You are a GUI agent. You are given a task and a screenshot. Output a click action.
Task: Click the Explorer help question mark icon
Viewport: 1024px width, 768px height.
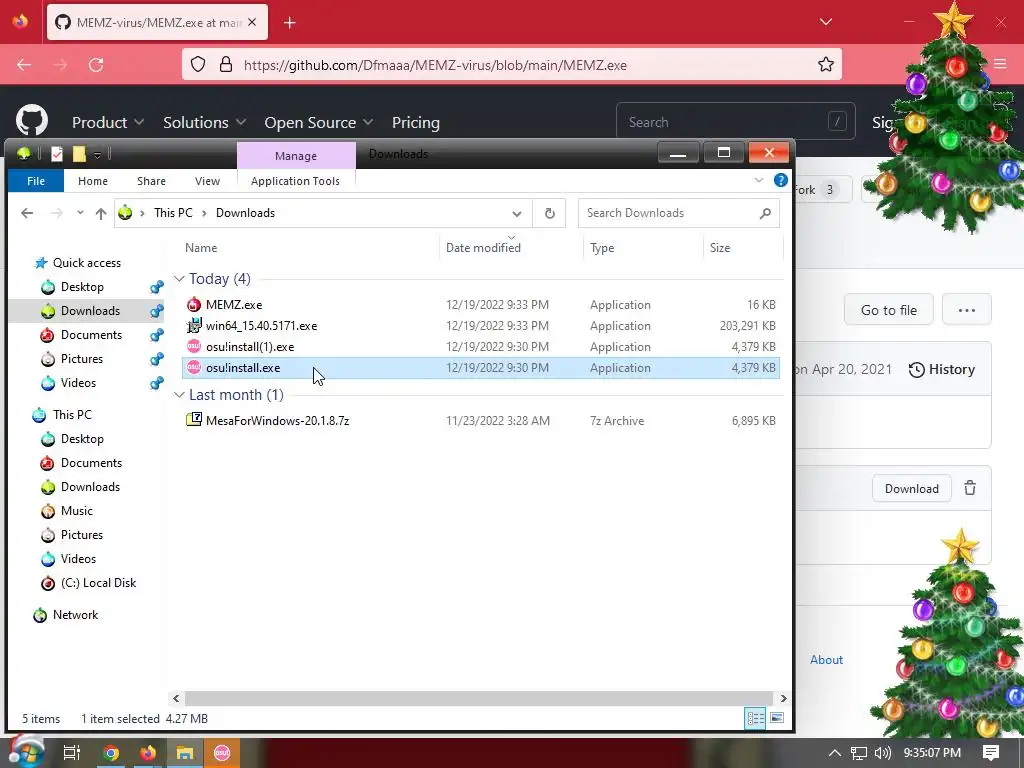(780, 180)
